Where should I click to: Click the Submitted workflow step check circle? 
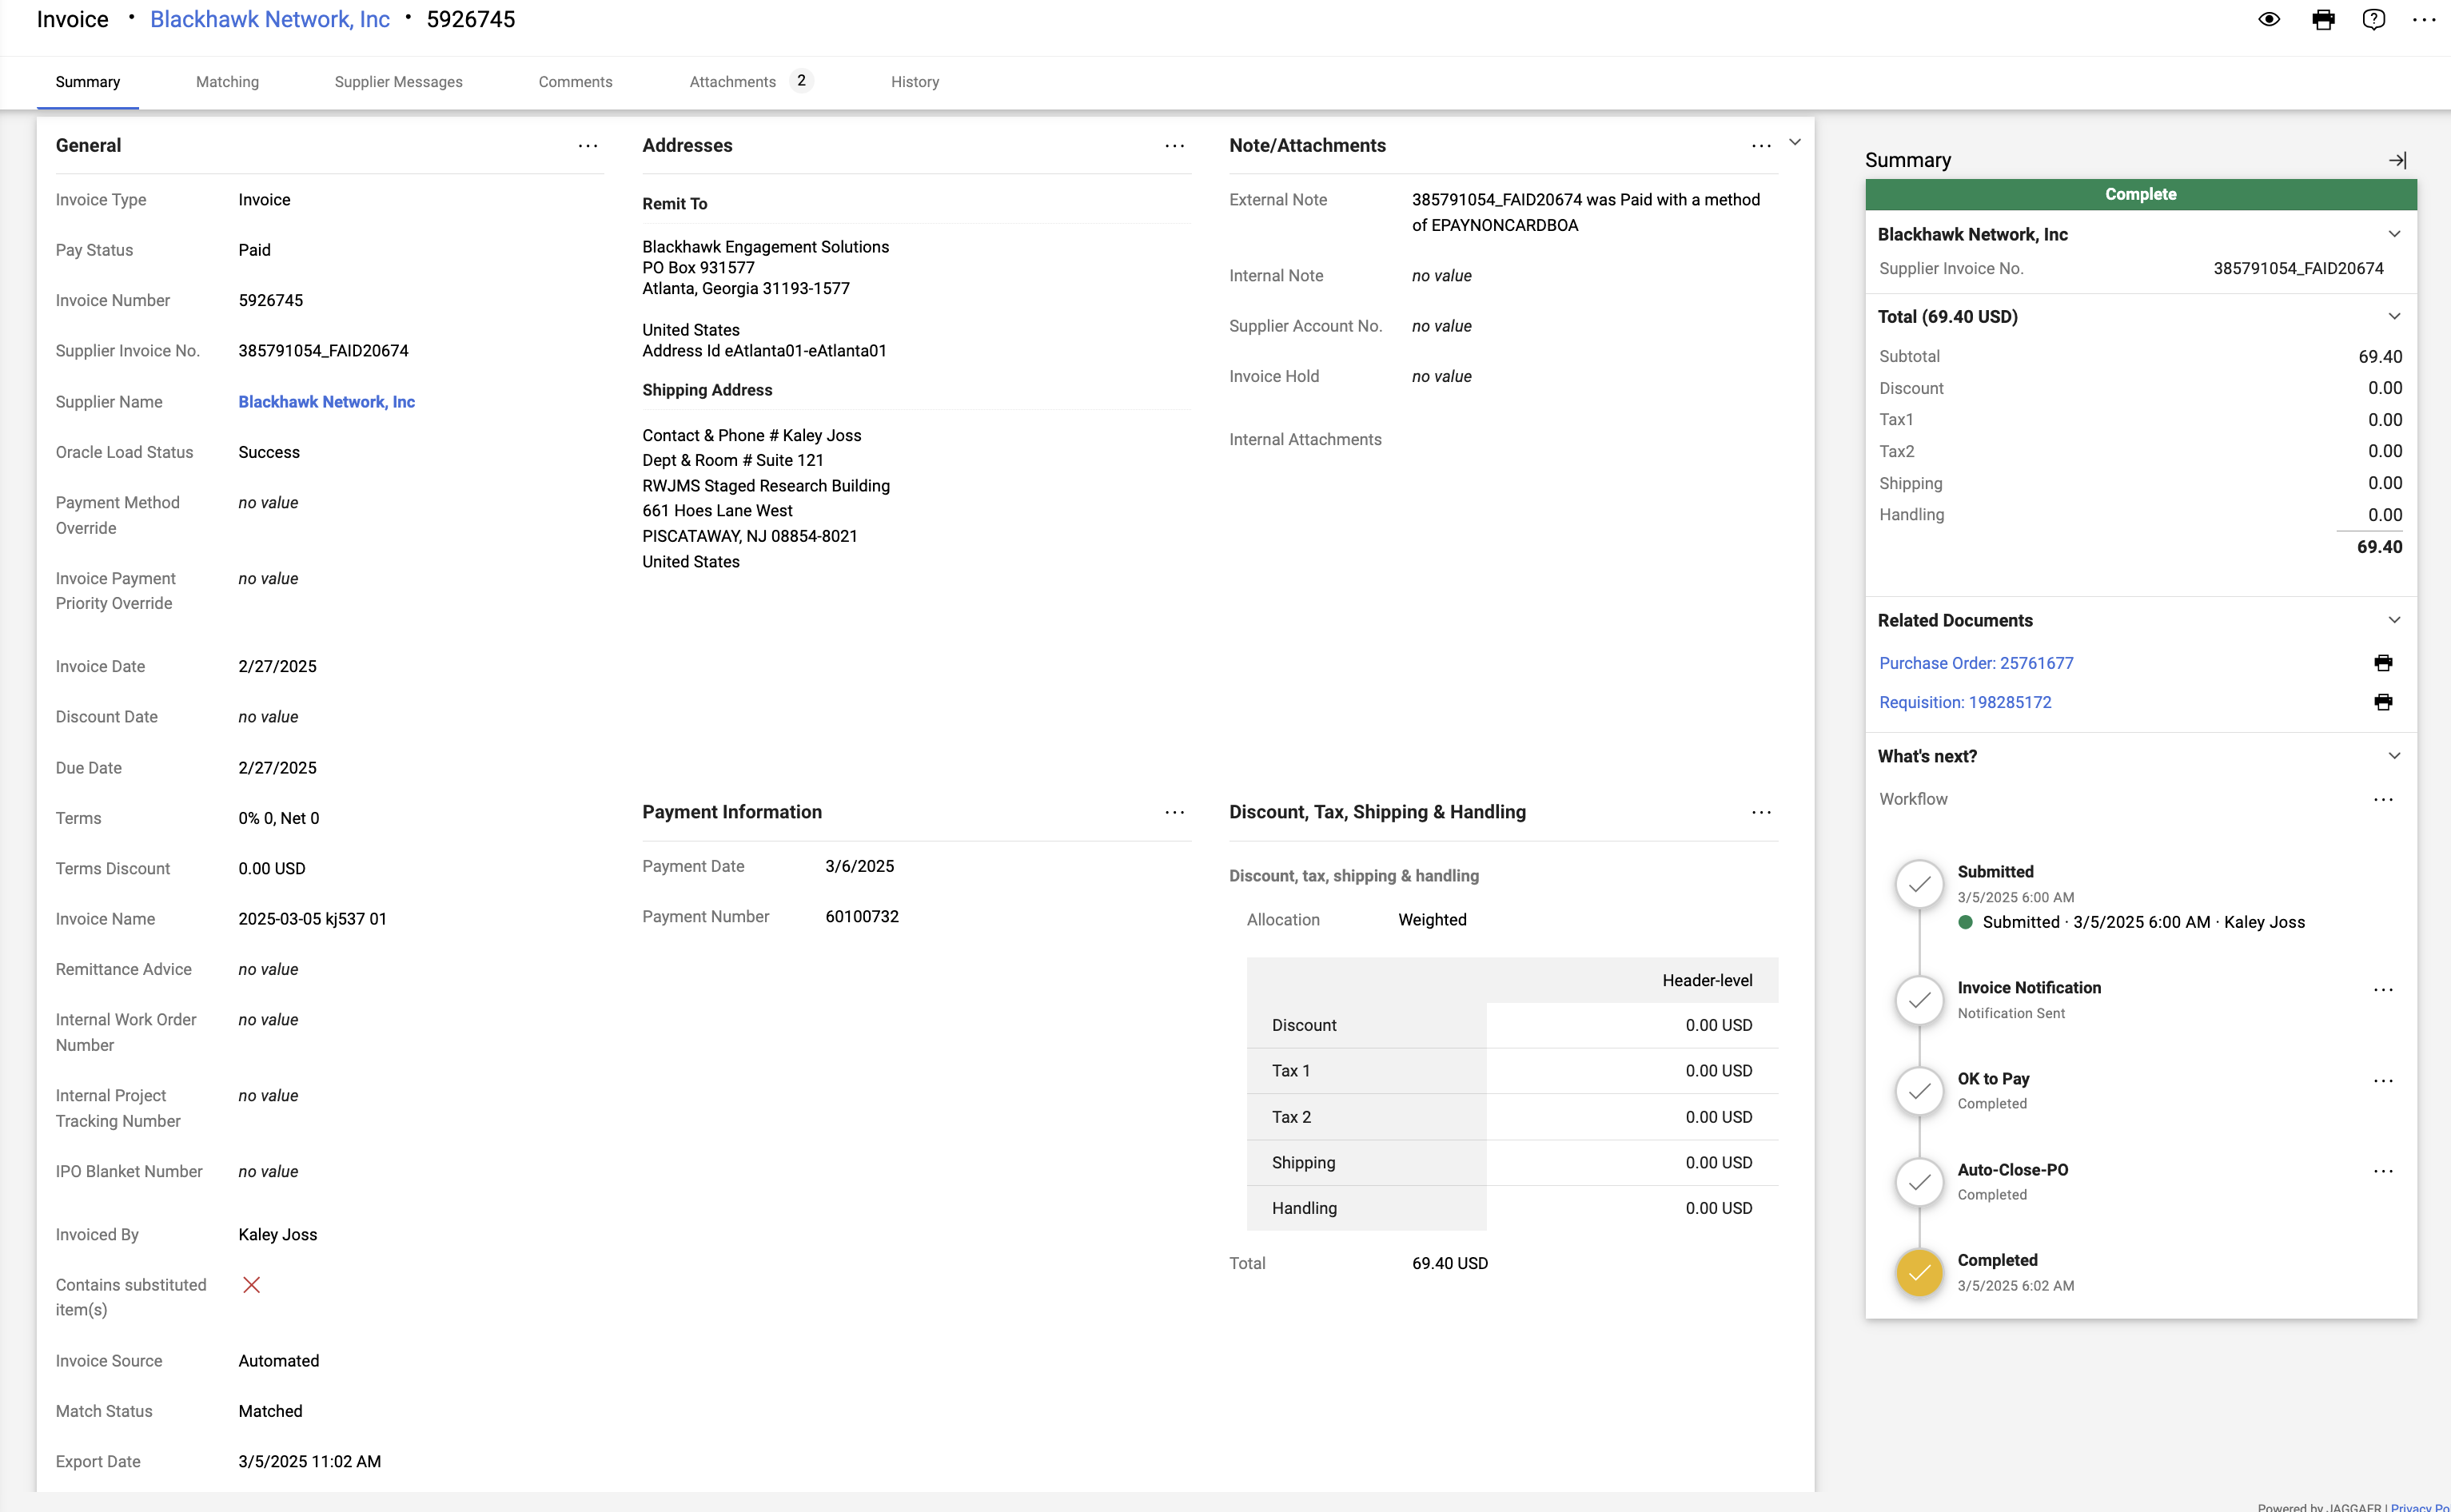(x=1919, y=884)
